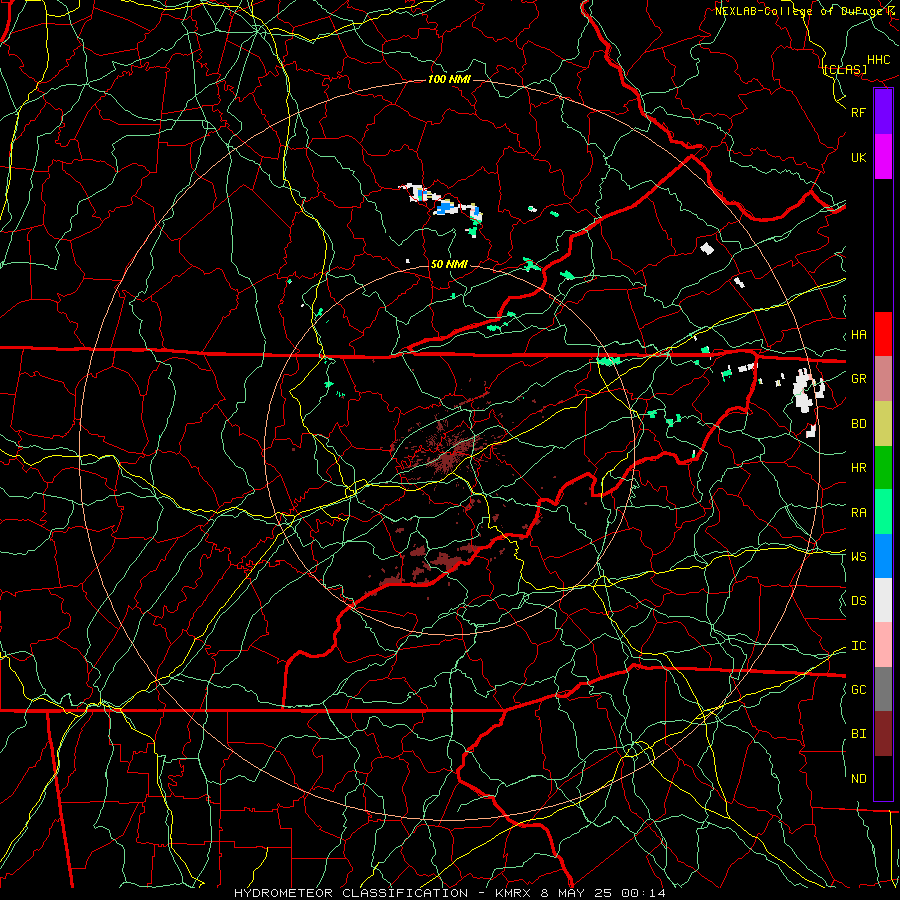Click the dark green HR swatch
Viewport: 900px width, 900px height.
coord(883,467)
